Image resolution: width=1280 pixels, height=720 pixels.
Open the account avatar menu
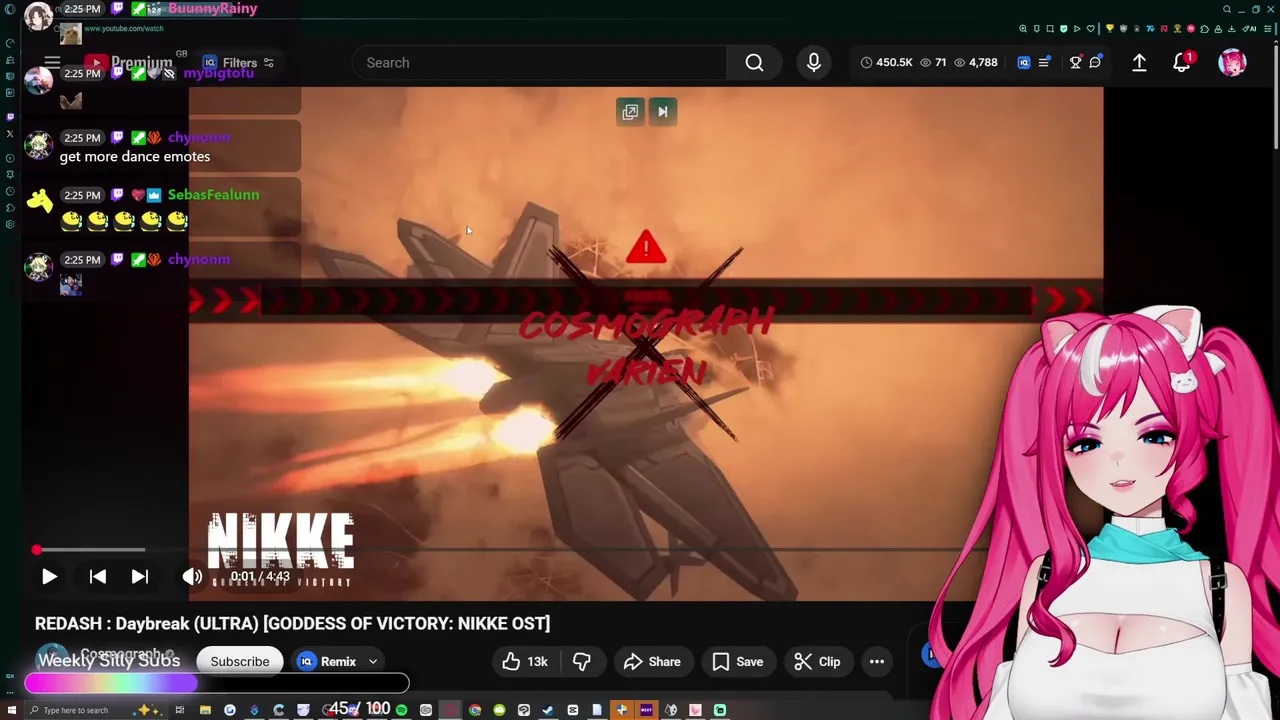coord(1233,62)
